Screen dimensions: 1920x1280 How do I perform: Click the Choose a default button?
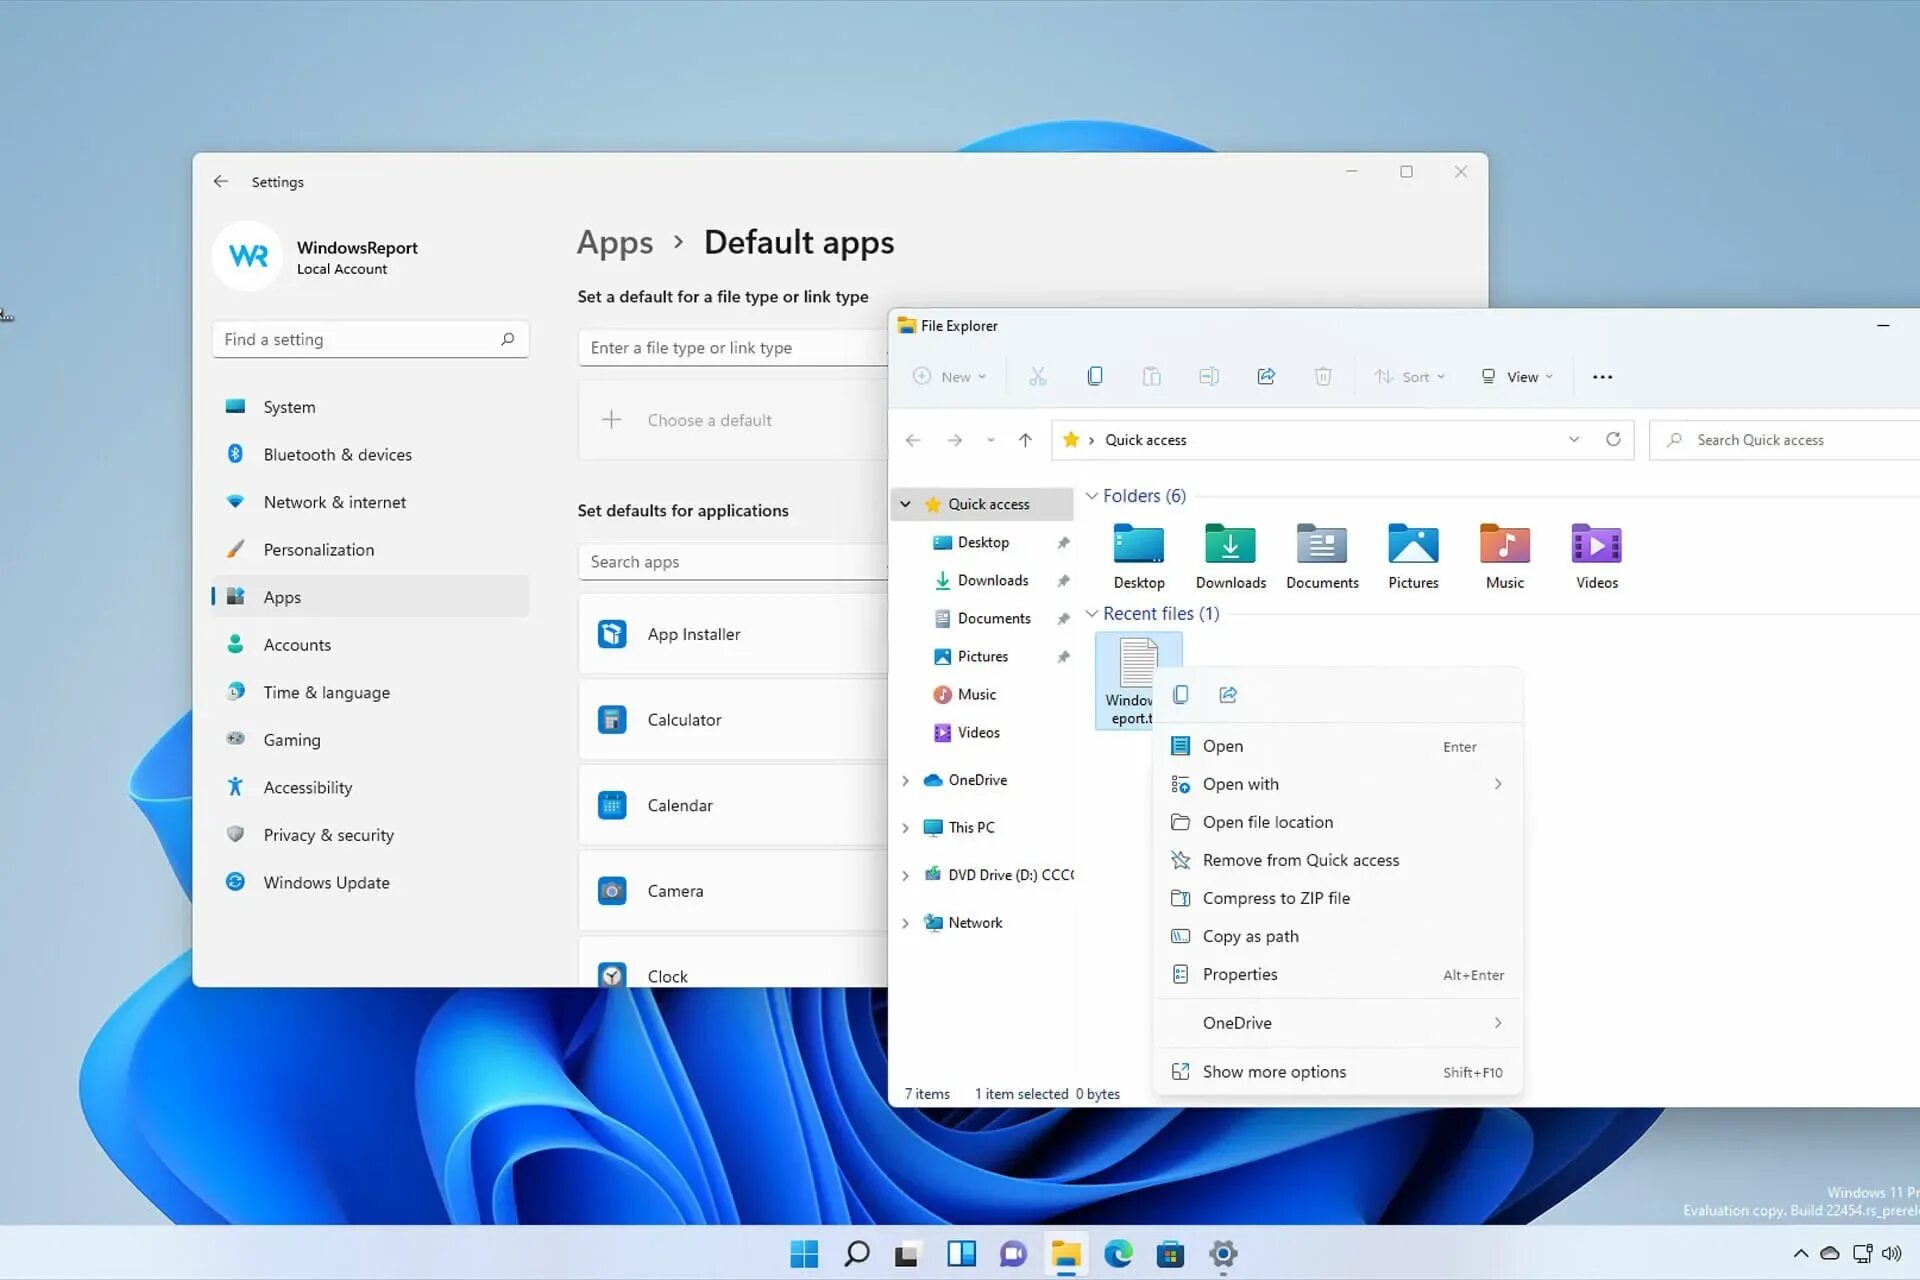click(x=709, y=421)
